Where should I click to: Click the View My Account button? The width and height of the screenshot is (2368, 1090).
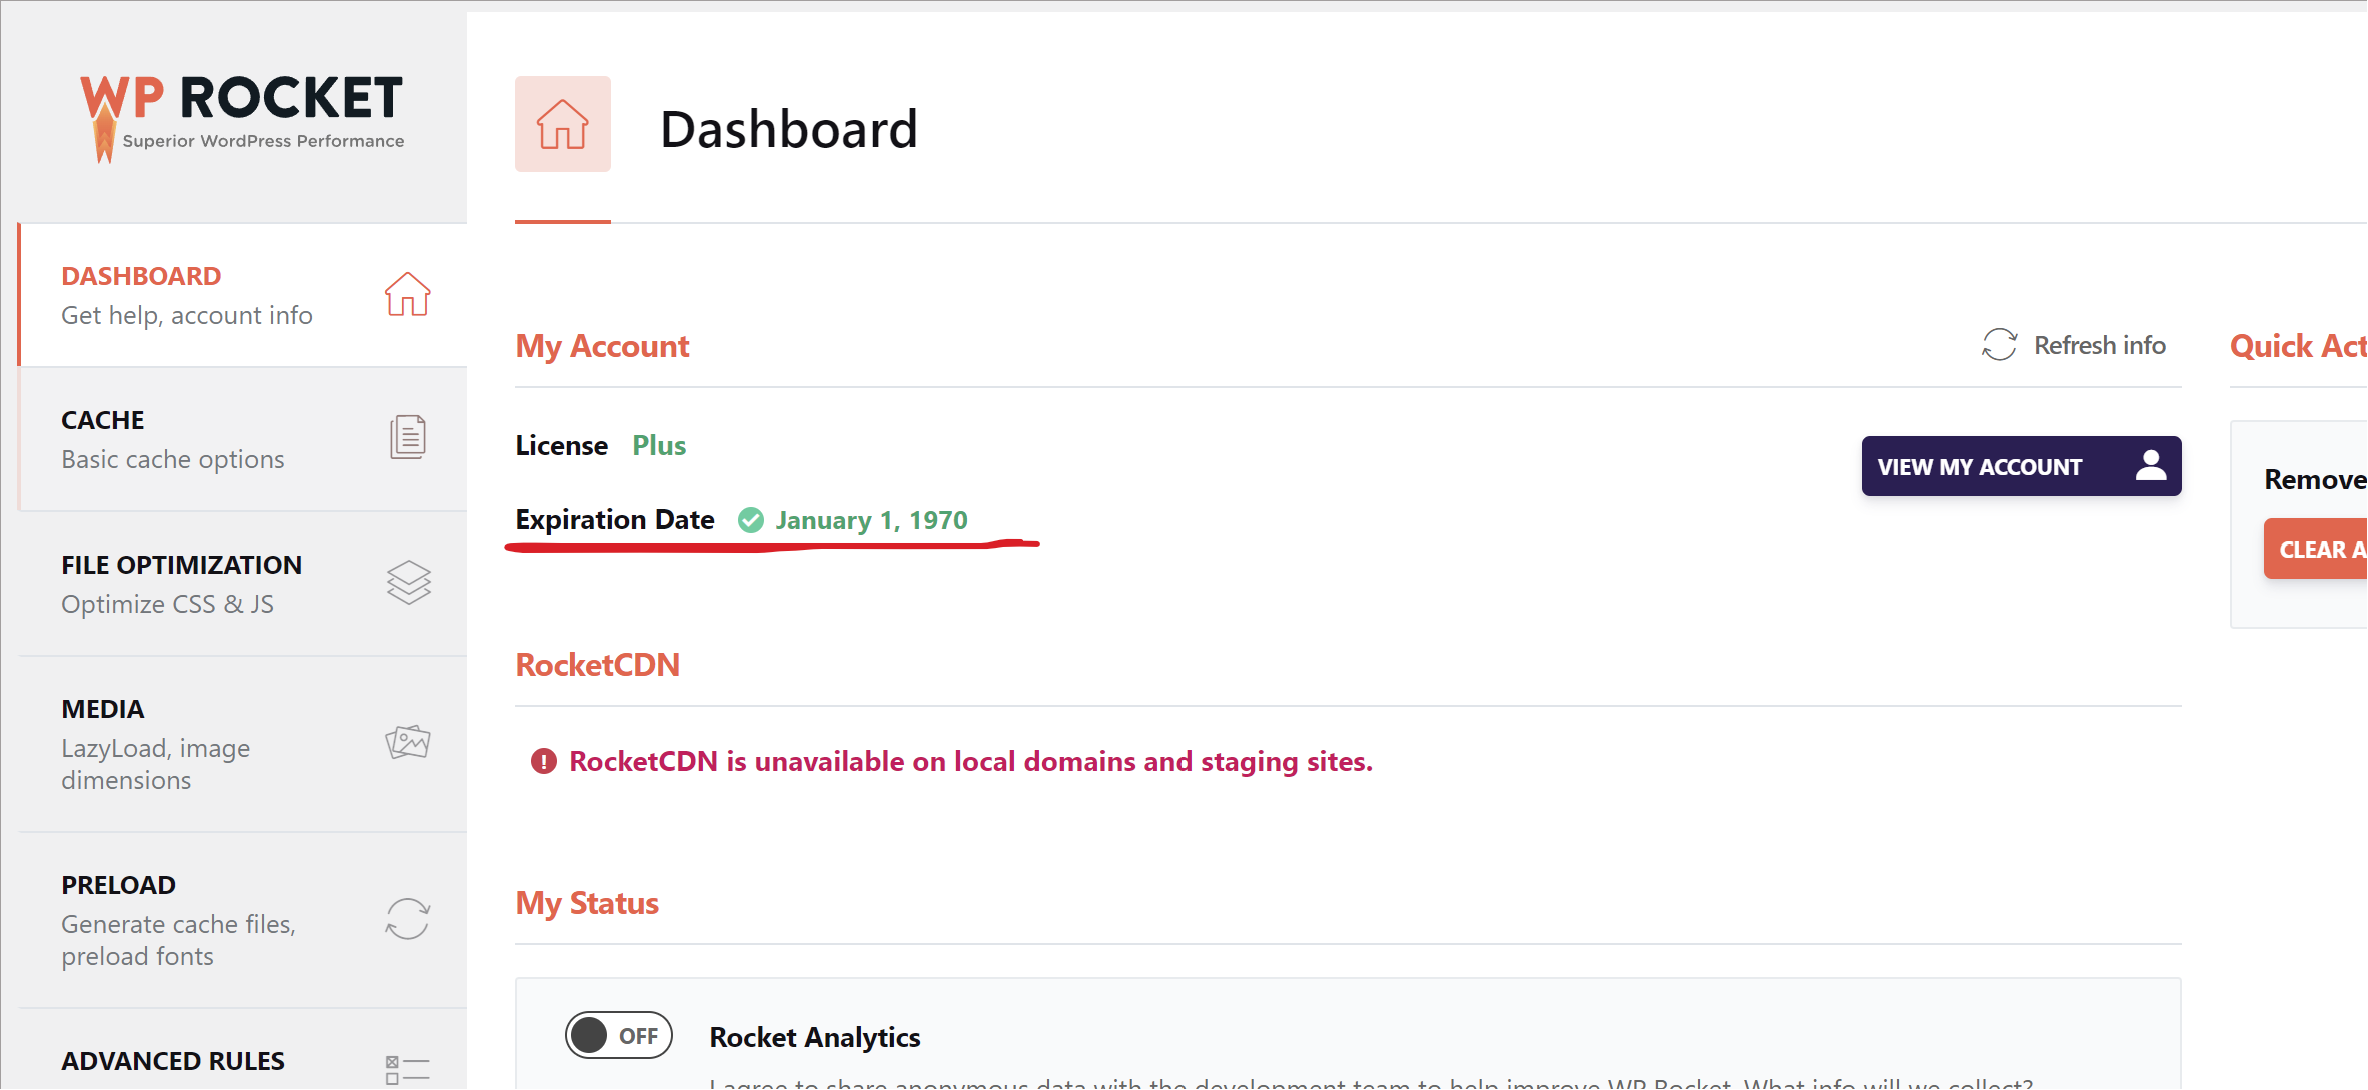click(x=2021, y=466)
